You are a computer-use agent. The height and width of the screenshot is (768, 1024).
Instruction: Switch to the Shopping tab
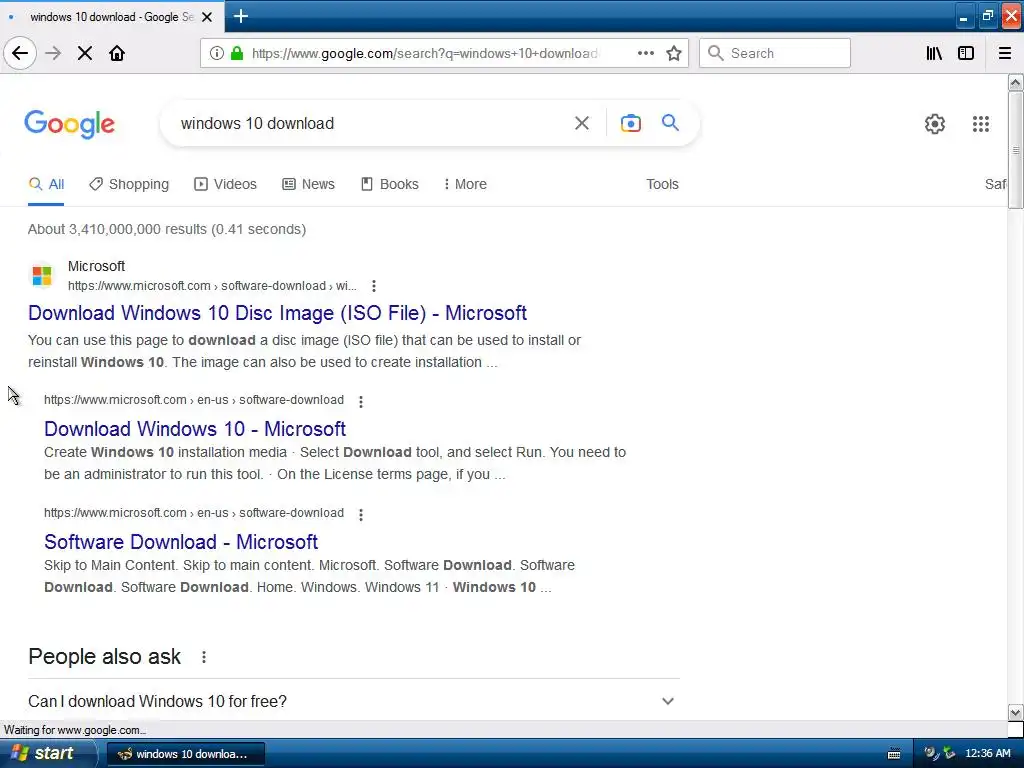[x=129, y=184]
